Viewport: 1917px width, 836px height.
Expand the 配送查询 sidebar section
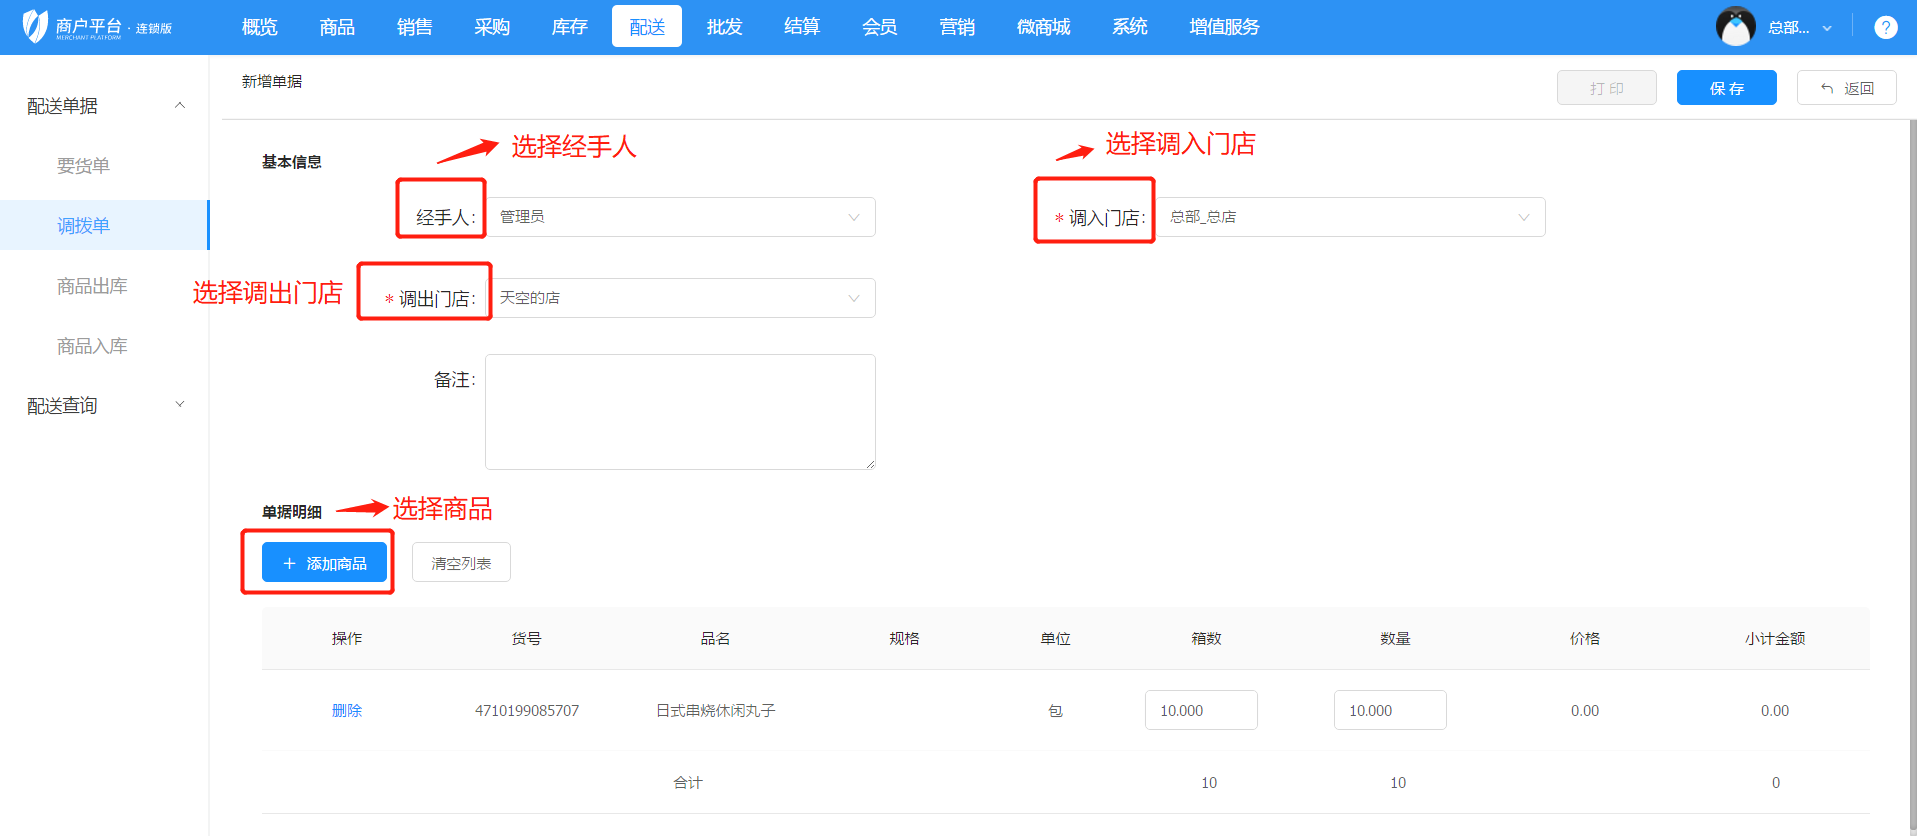(x=180, y=405)
